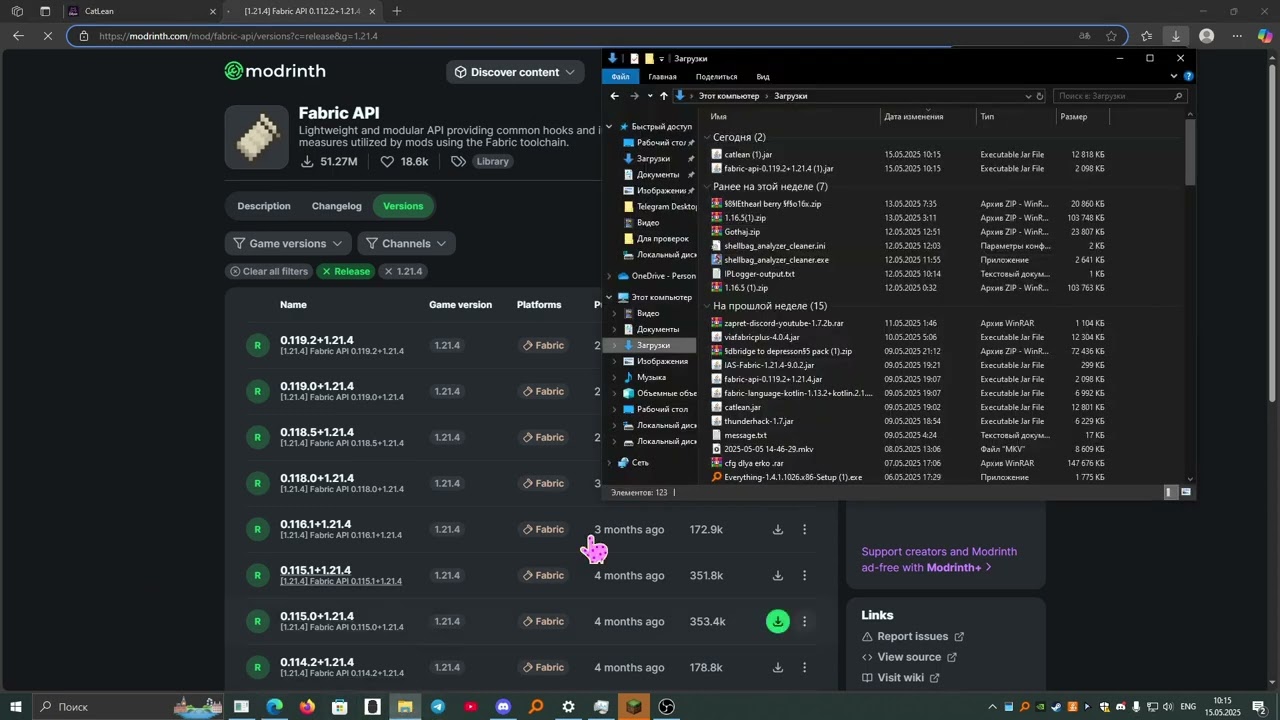The height and width of the screenshot is (720, 1280).
Task: Click Clear all filters button
Action: (269, 272)
